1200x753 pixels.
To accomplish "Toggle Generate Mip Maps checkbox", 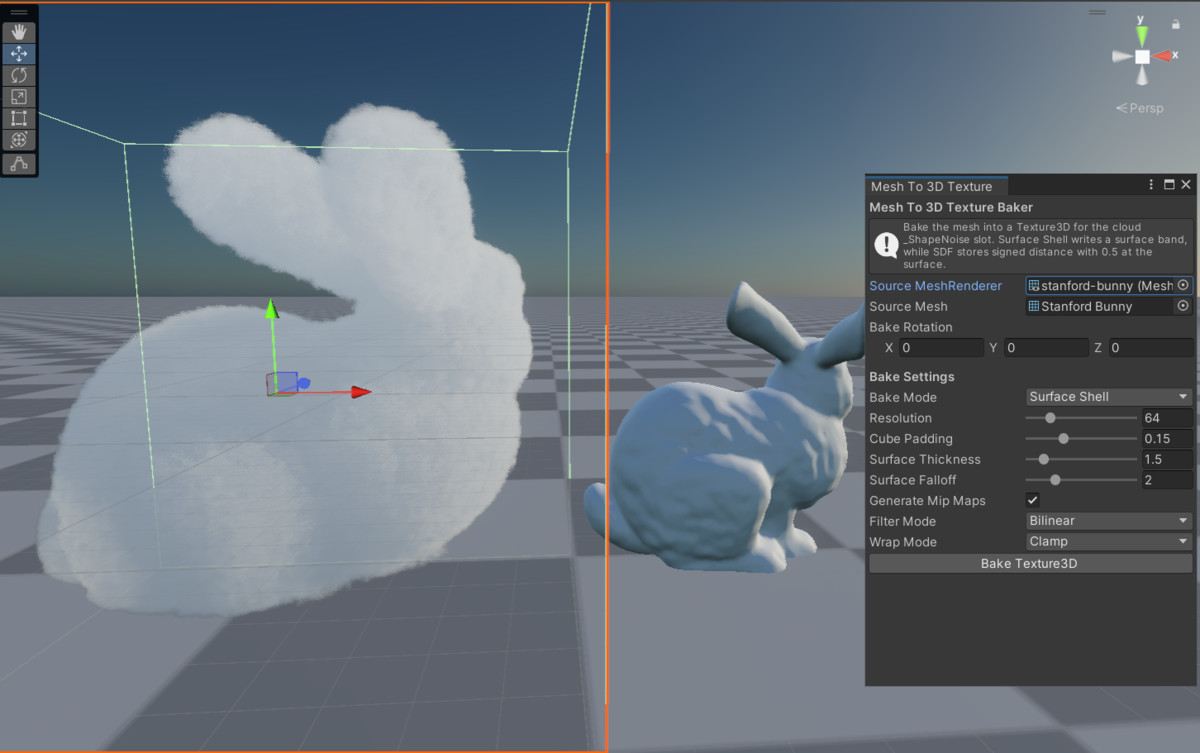I will [x=1033, y=500].
